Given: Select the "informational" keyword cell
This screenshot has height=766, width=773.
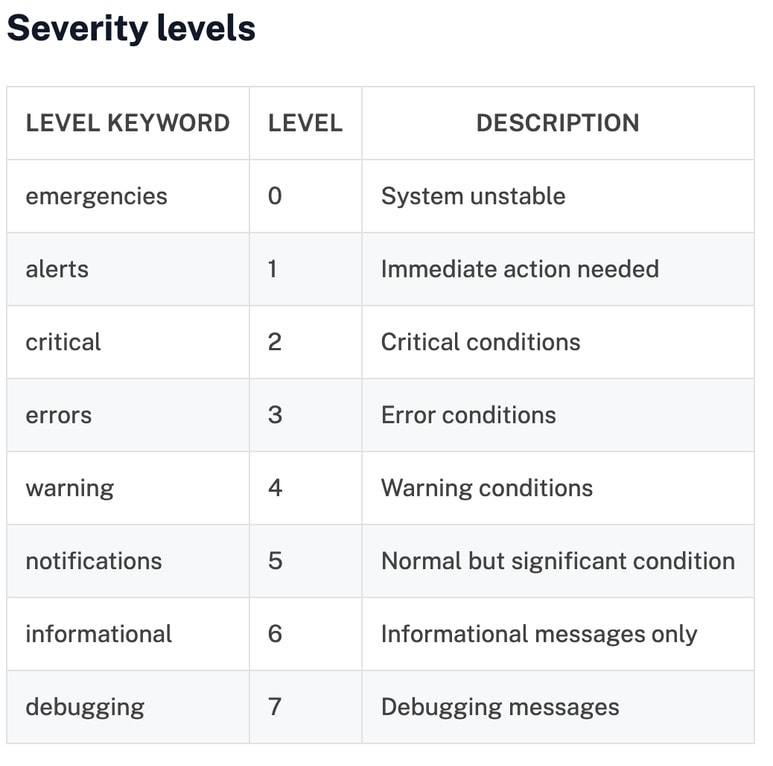Looking at the screenshot, I should (x=99, y=634).
